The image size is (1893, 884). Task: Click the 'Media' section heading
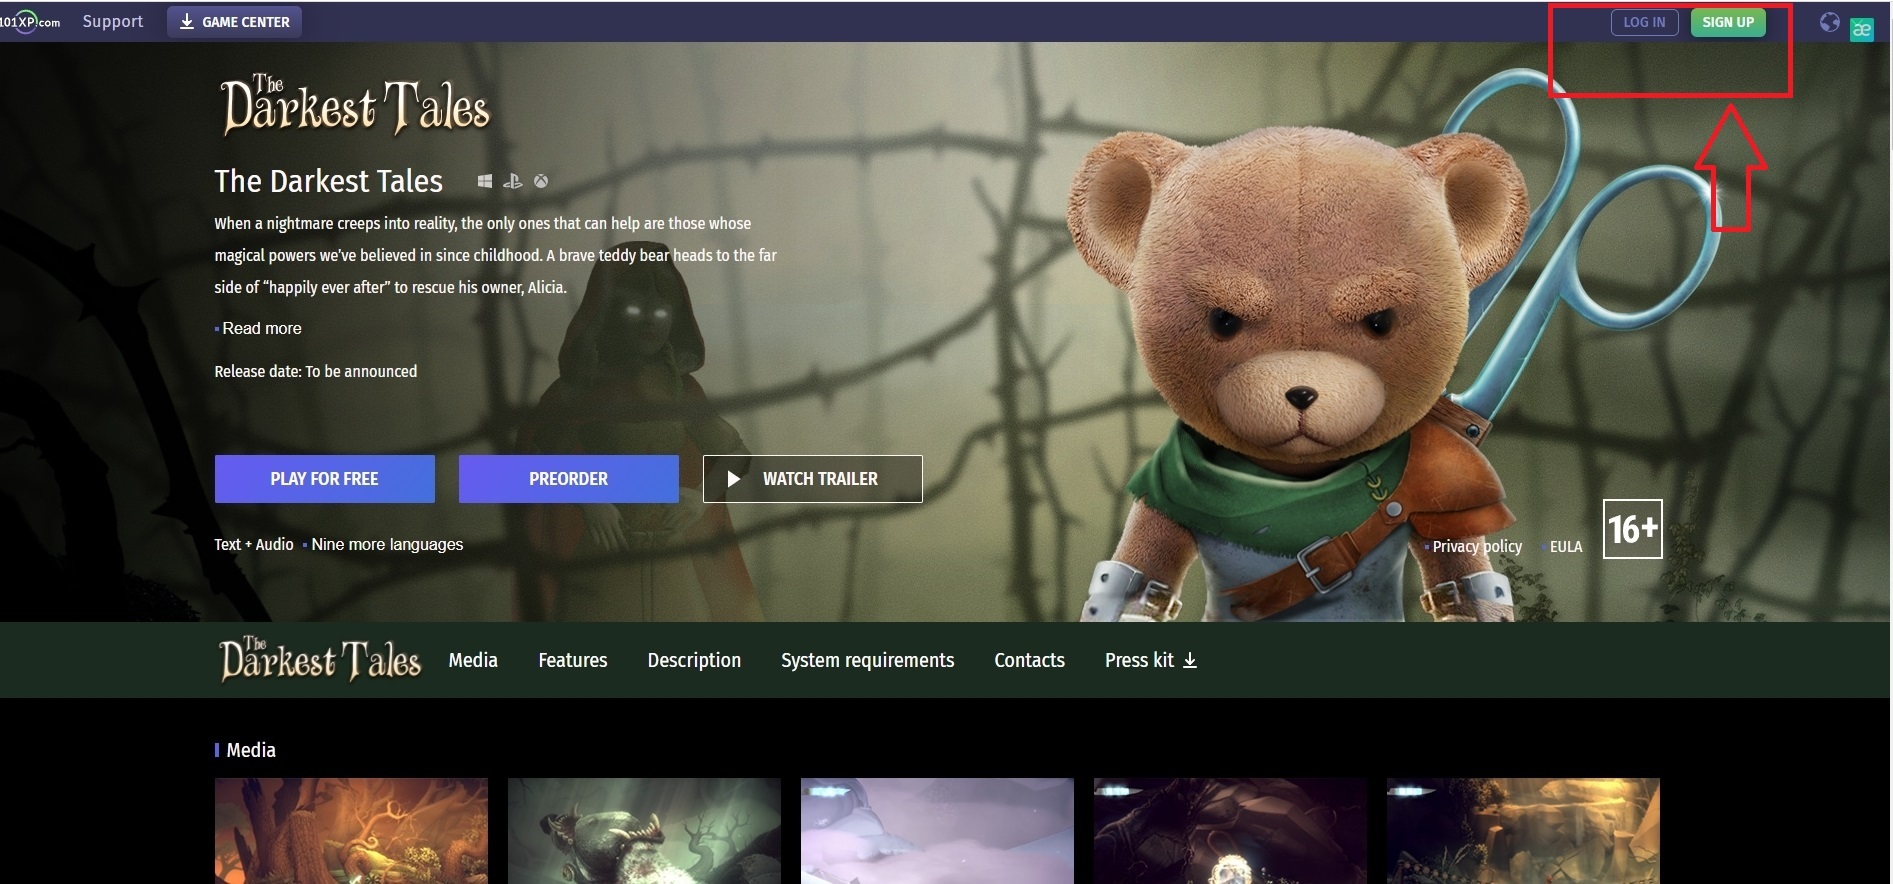[251, 750]
